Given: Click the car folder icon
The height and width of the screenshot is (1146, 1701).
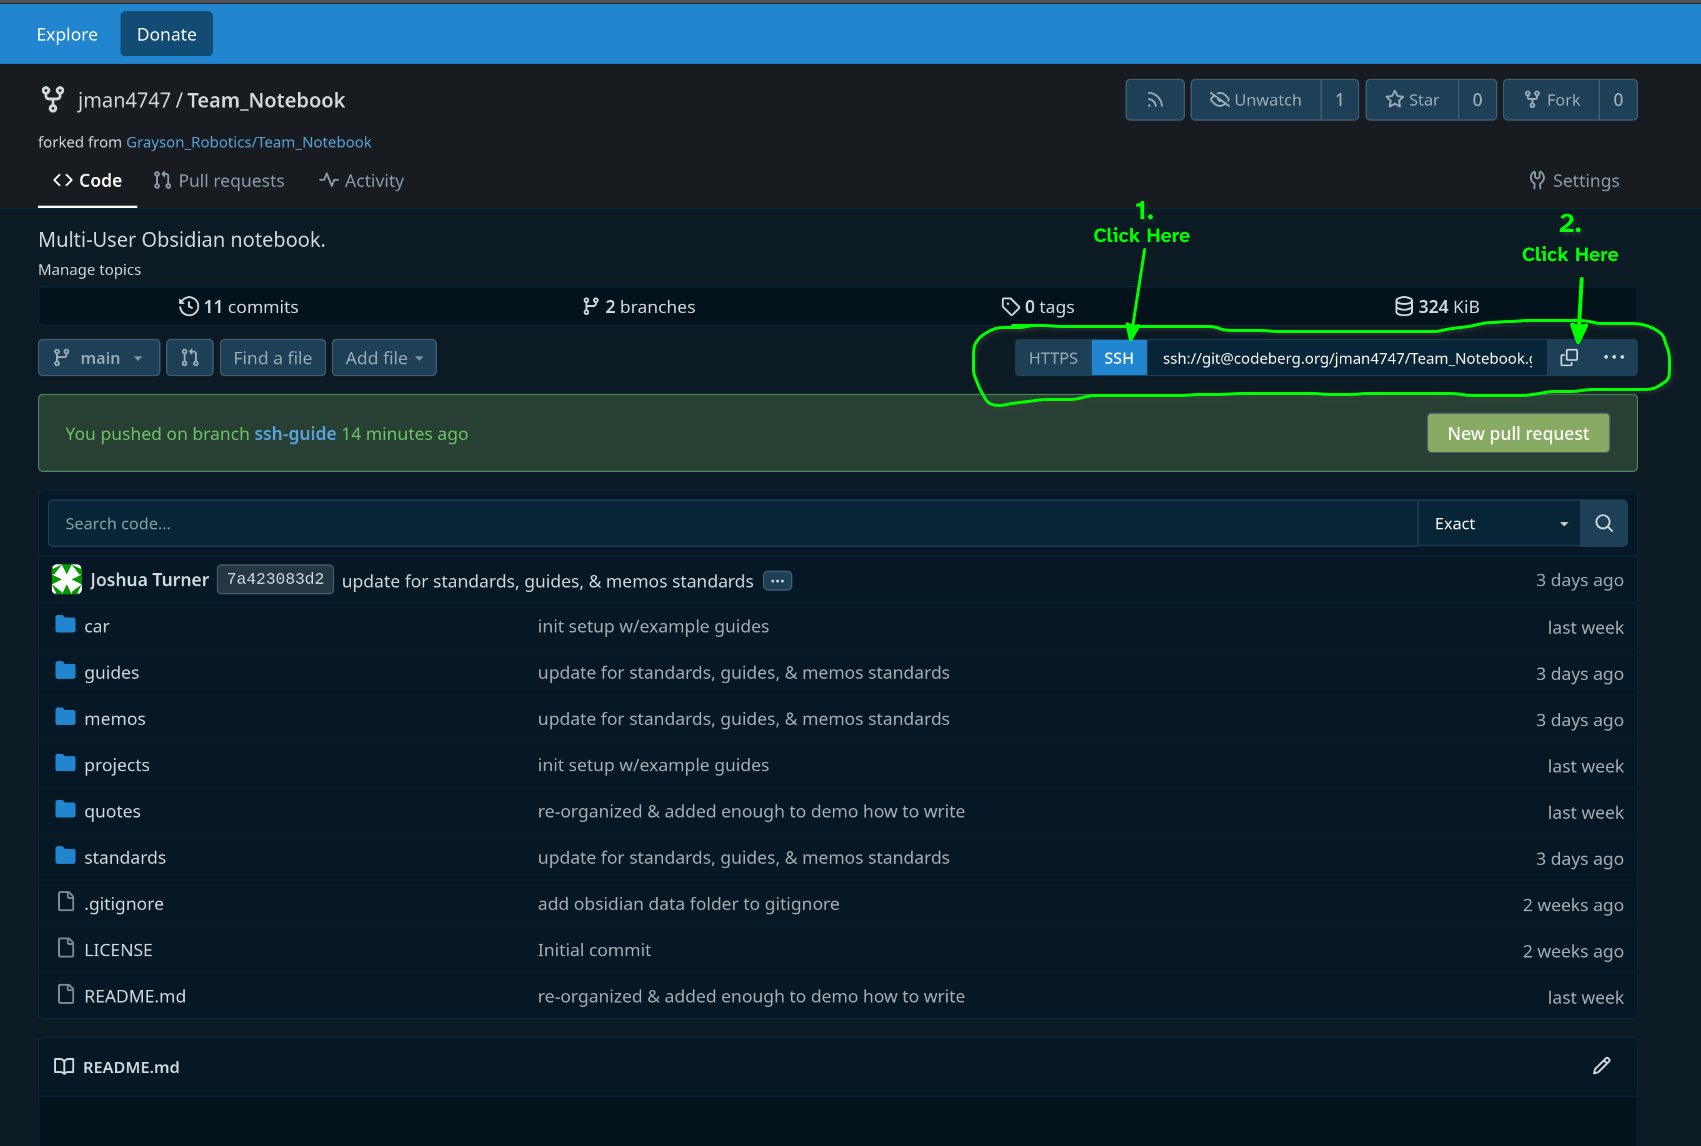Looking at the screenshot, I should 66,625.
